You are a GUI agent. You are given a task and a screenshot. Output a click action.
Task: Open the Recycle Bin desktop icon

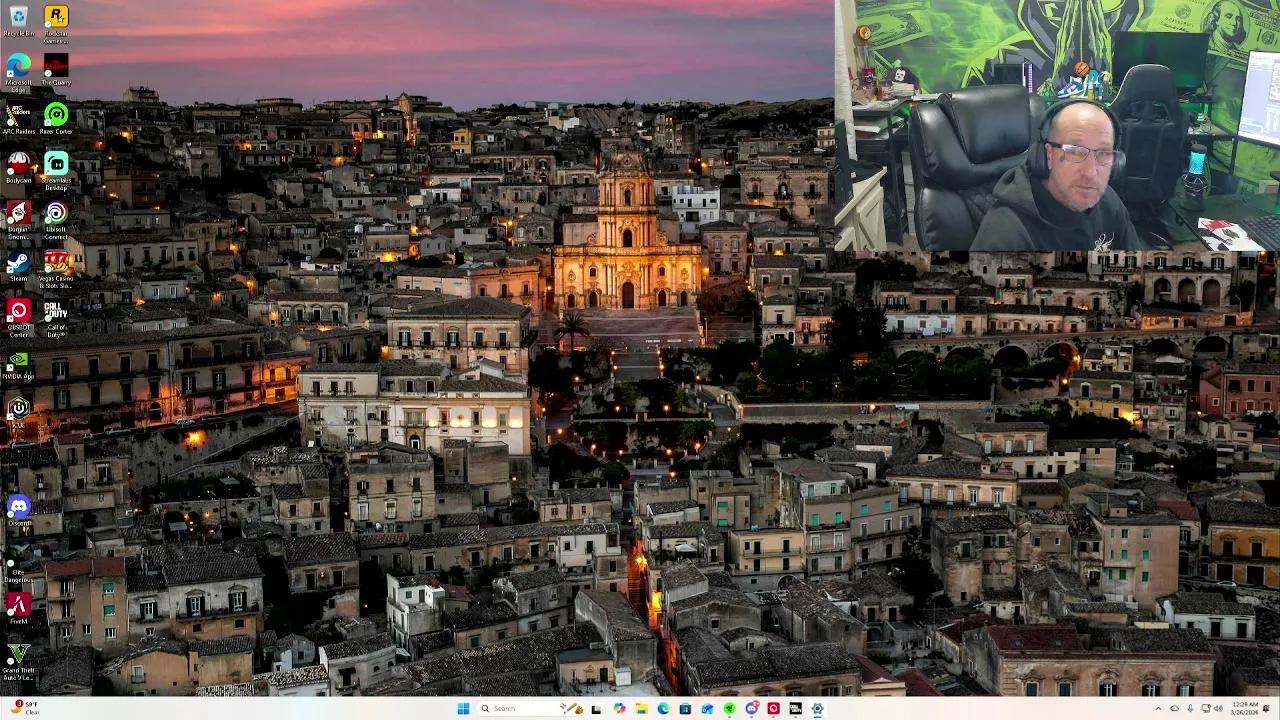point(18,17)
